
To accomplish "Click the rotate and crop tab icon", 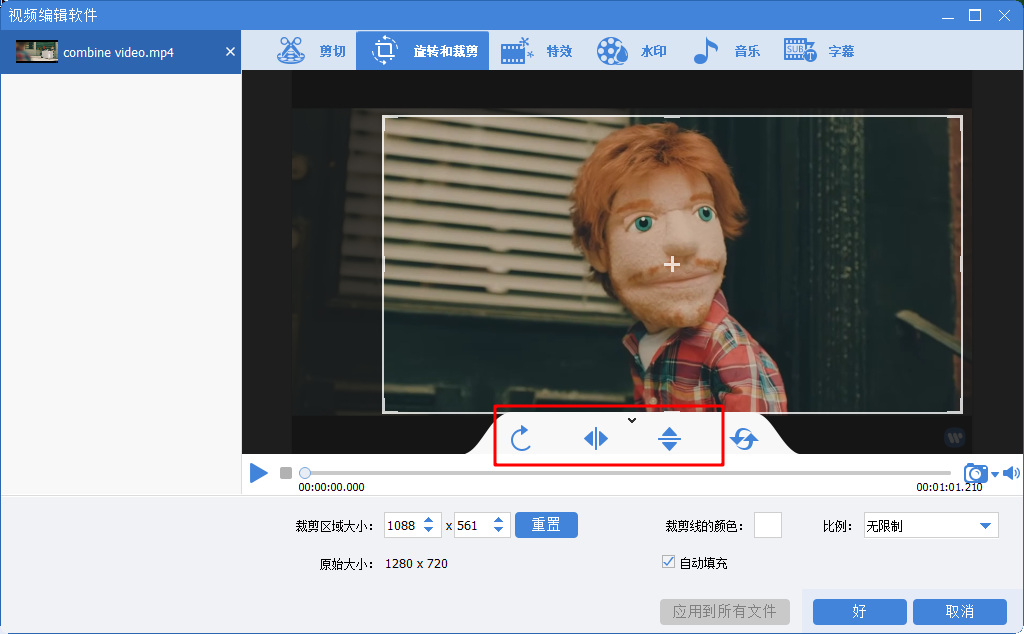I will [x=385, y=50].
